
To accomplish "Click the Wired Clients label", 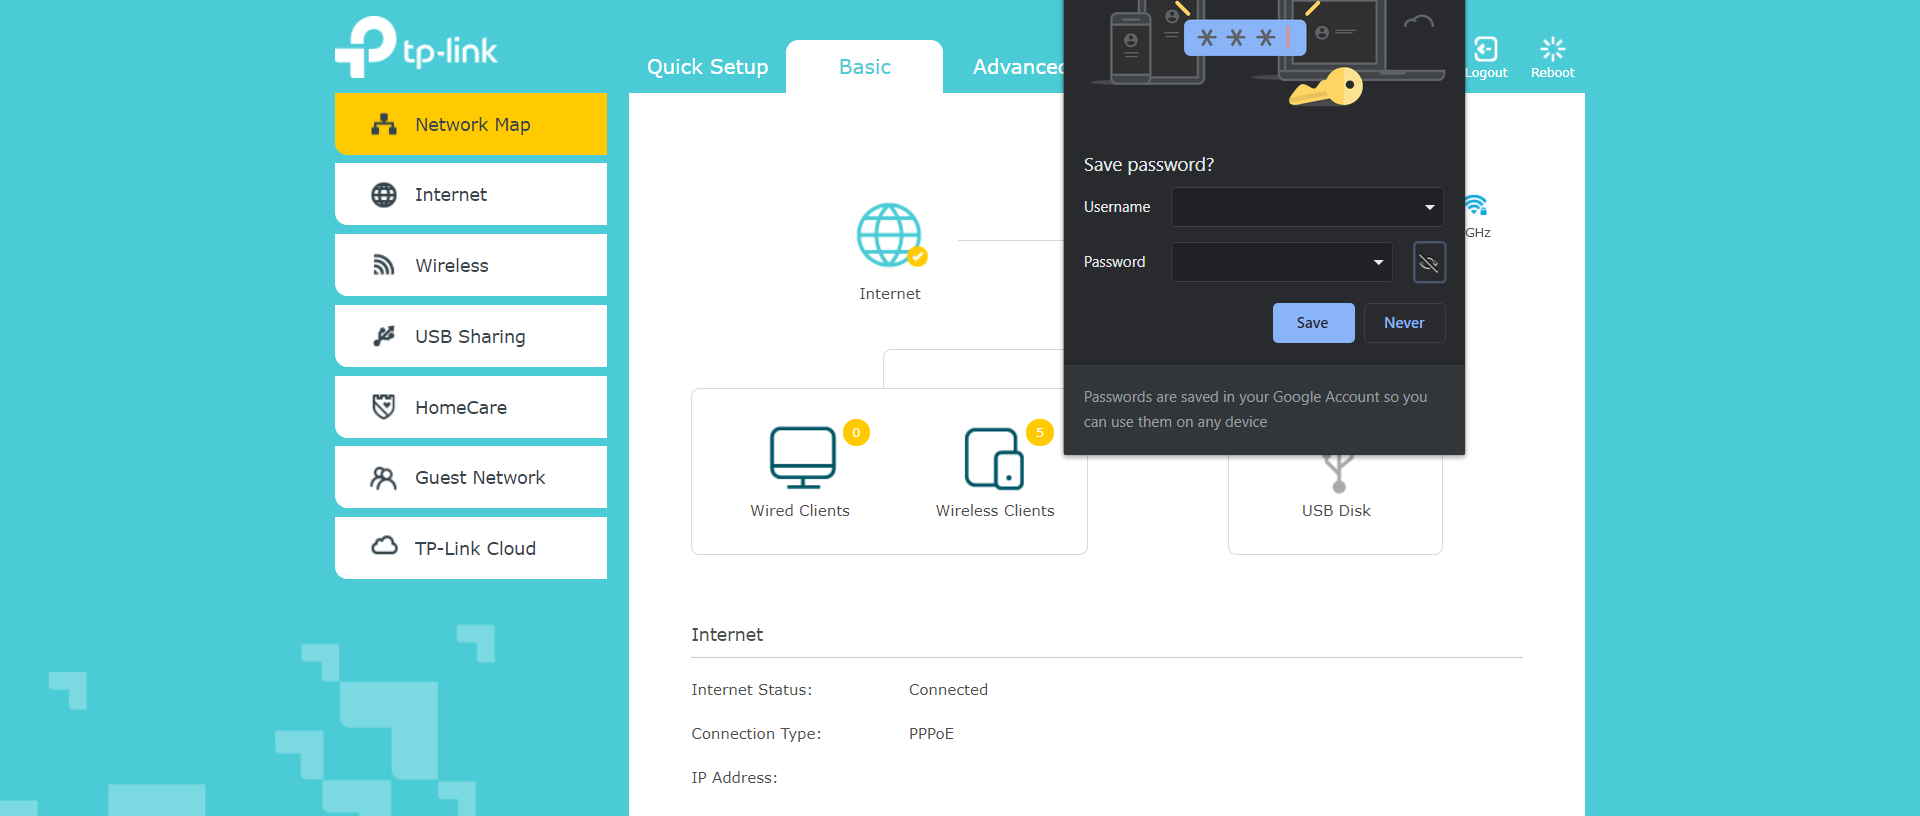I will pos(800,511).
